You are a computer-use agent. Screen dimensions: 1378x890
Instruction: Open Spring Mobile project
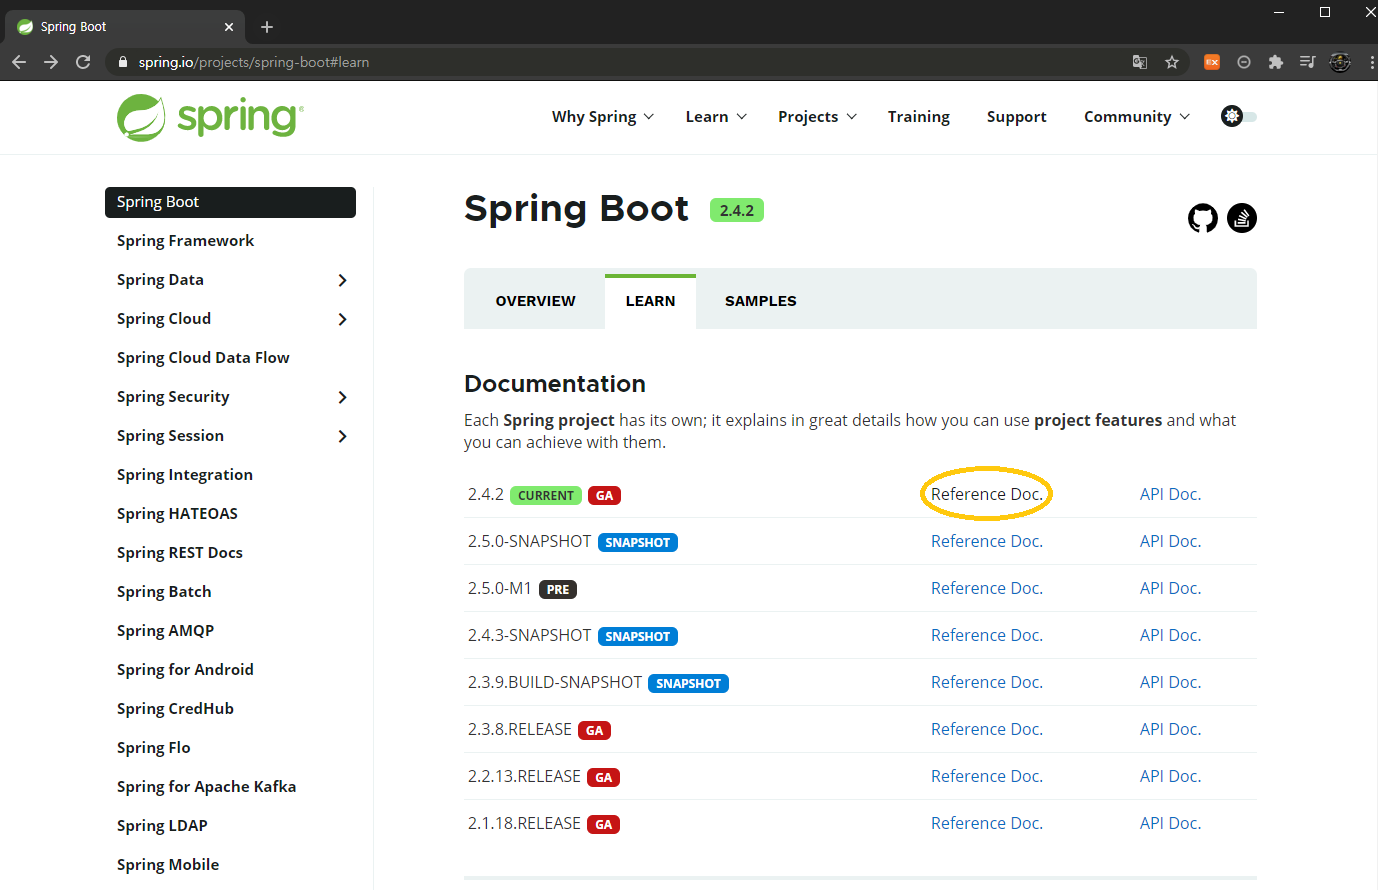168,865
